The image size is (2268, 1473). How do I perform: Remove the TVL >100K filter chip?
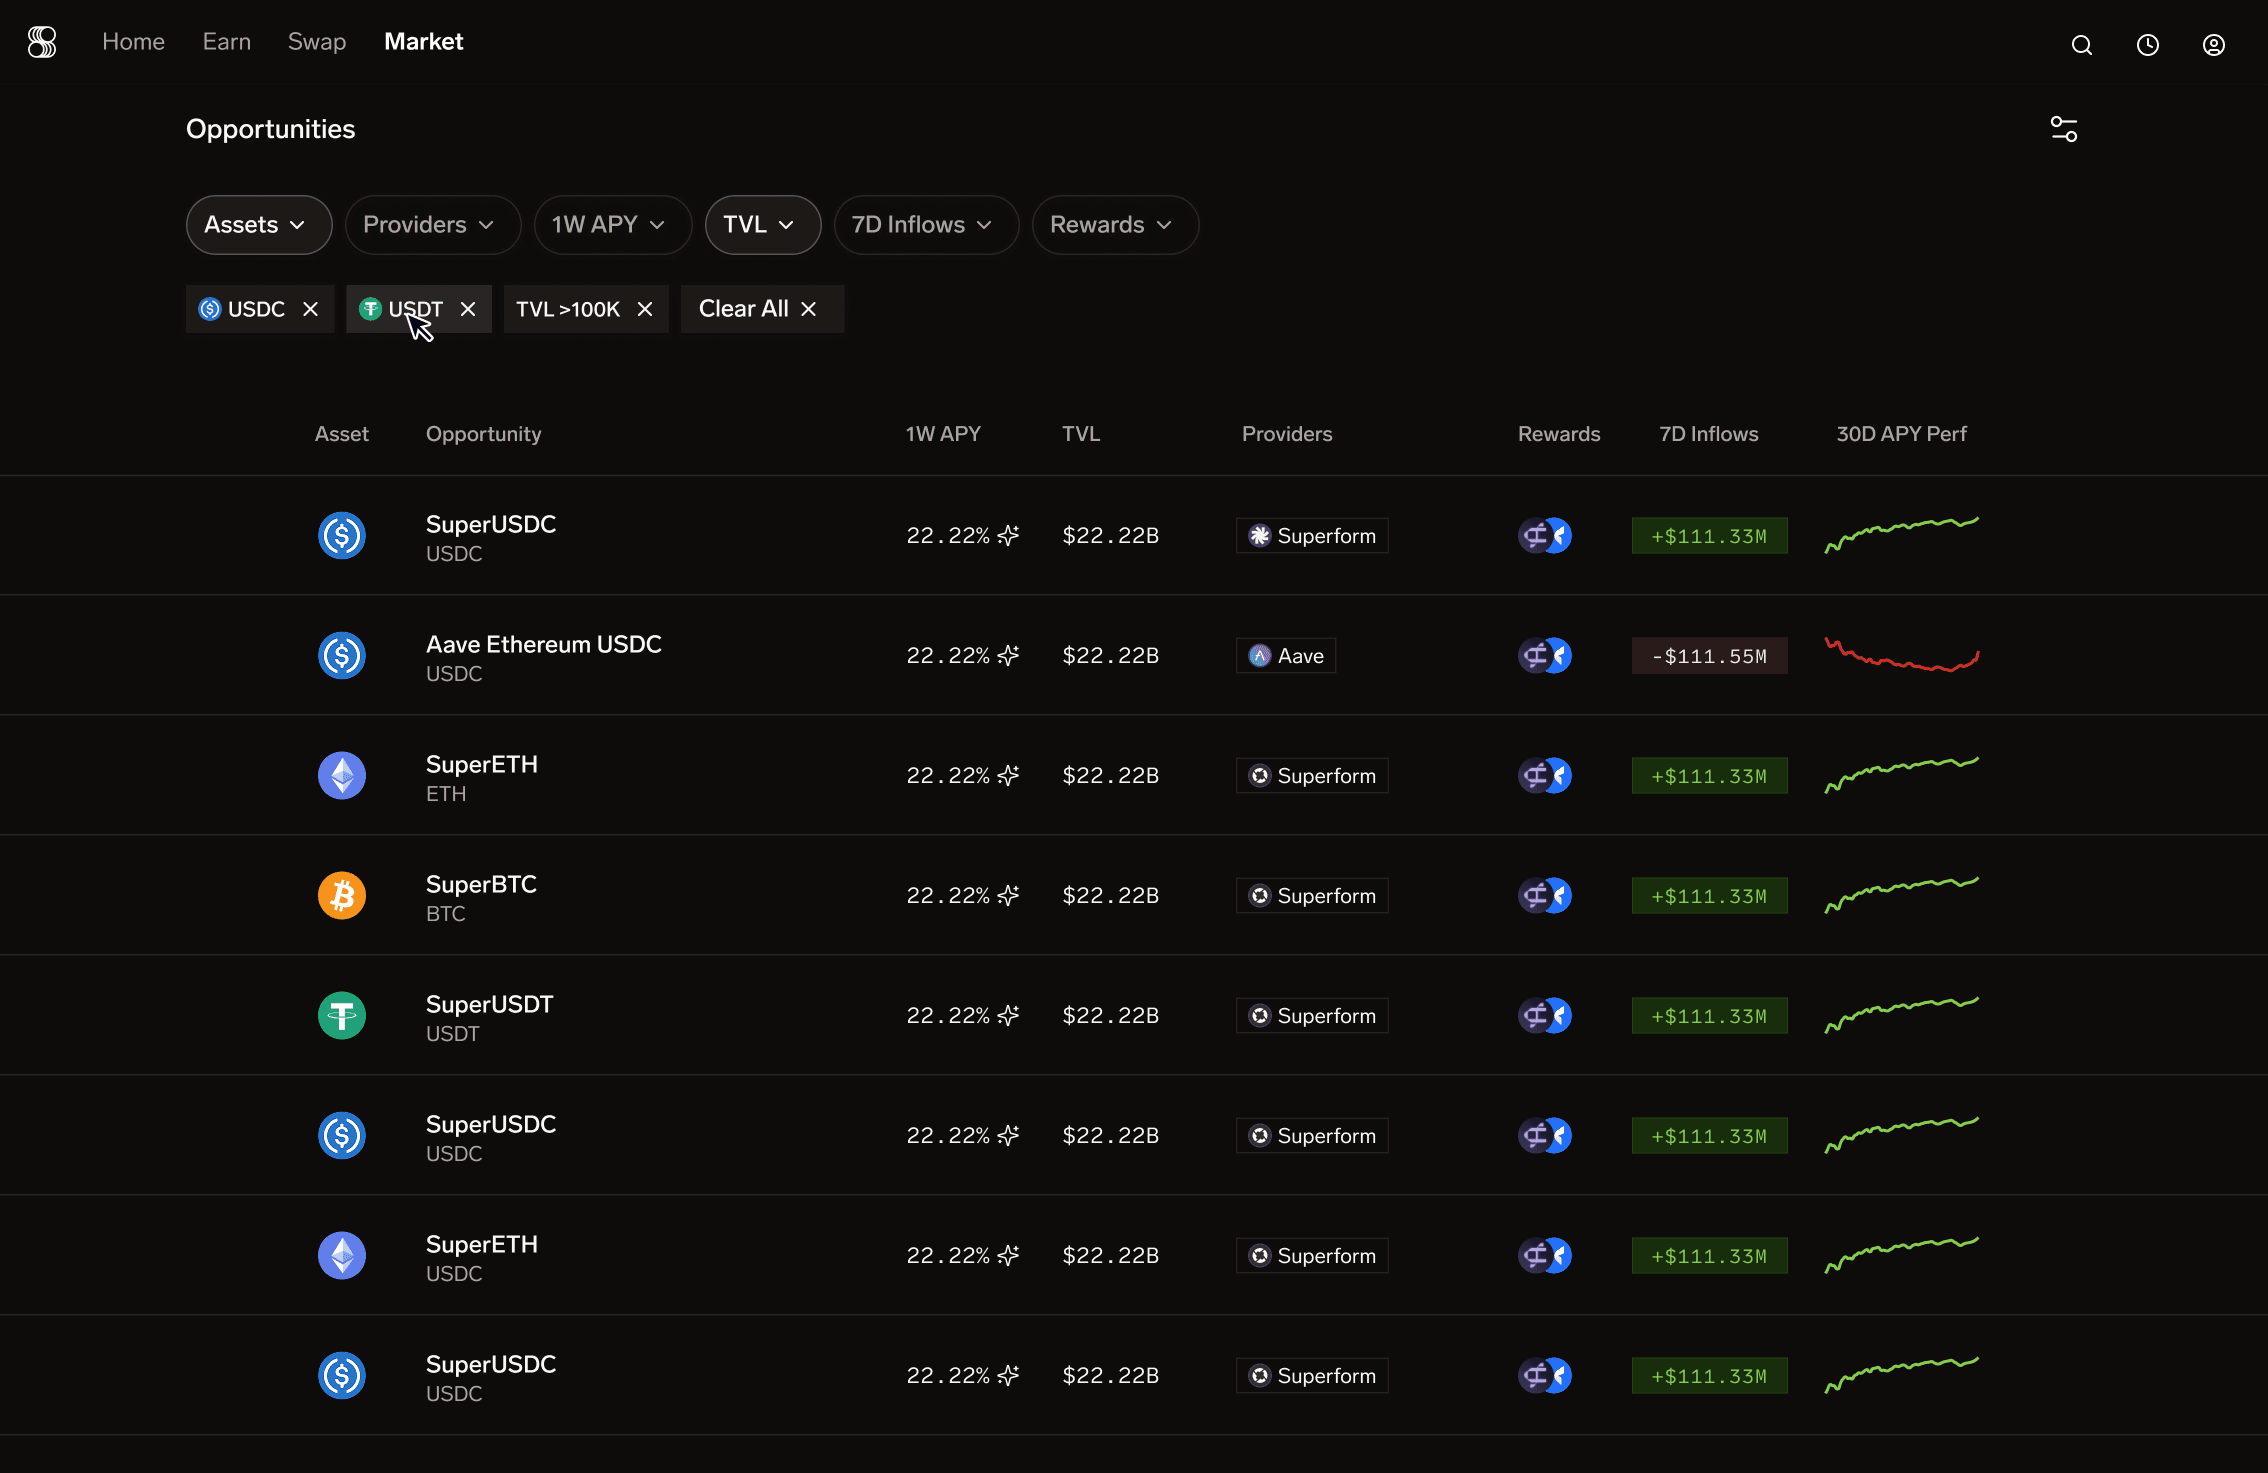tap(645, 309)
